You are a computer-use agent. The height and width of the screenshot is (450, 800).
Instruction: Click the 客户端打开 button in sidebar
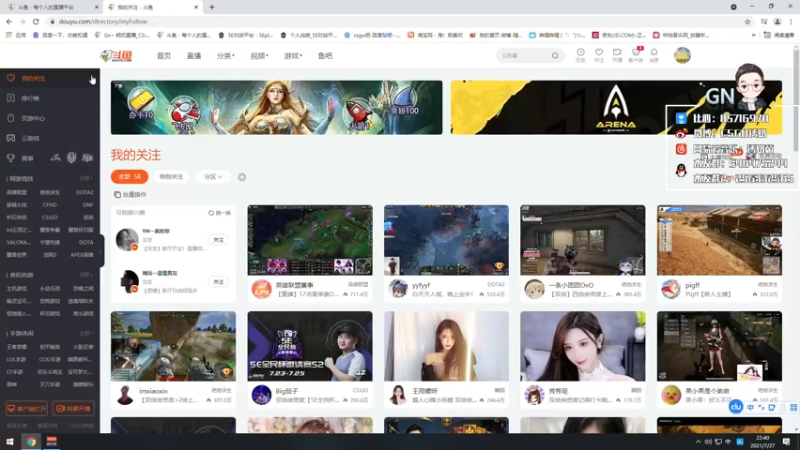[27, 409]
